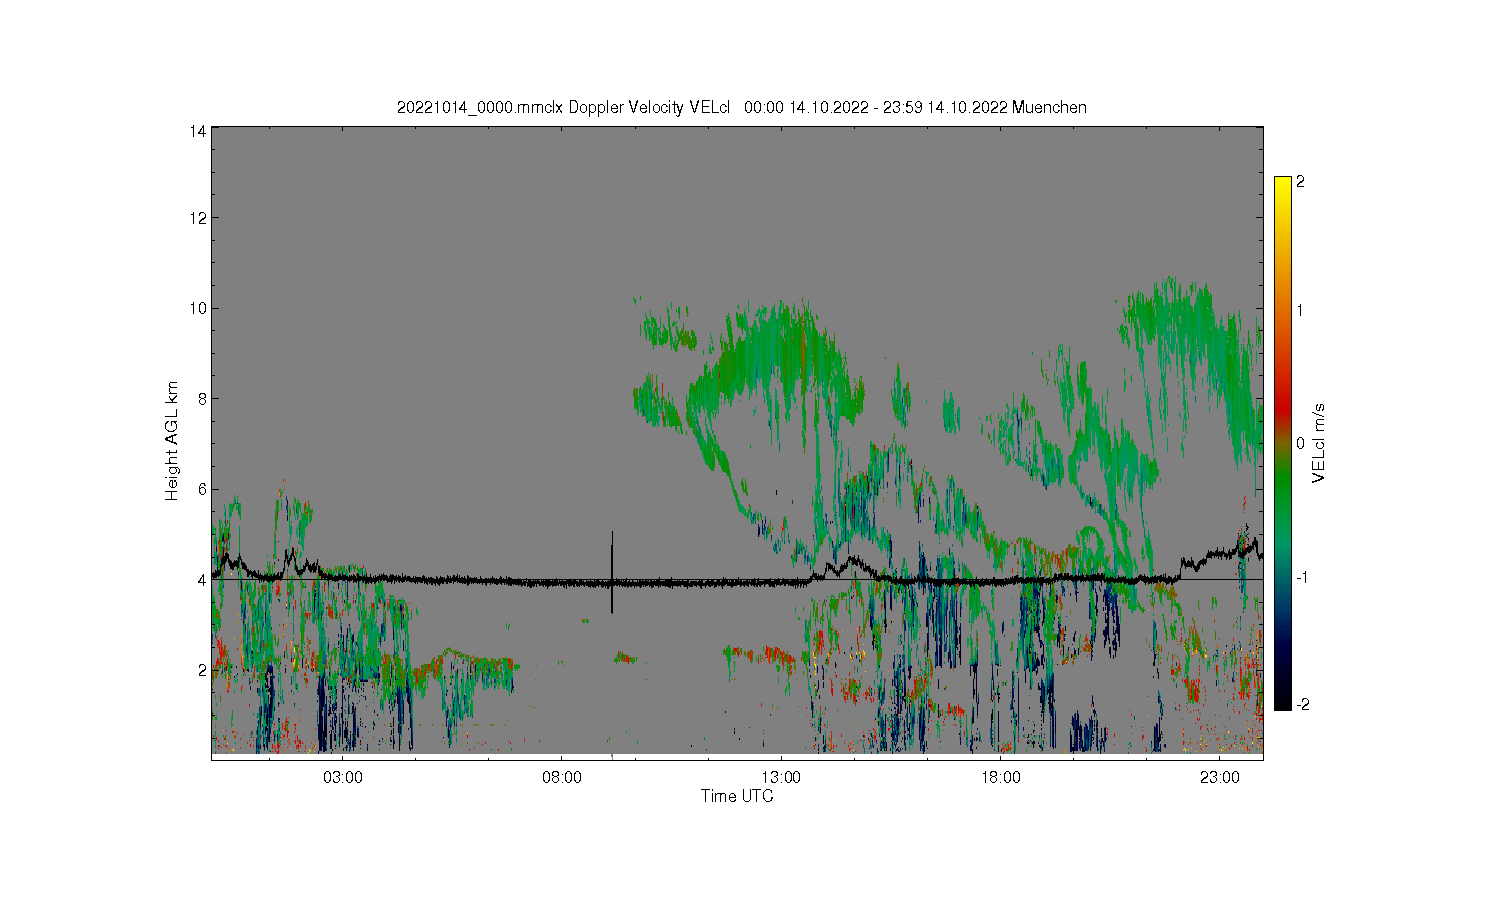Click the plot title starting with 20221014_0000.mmclx

click(741, 107)
